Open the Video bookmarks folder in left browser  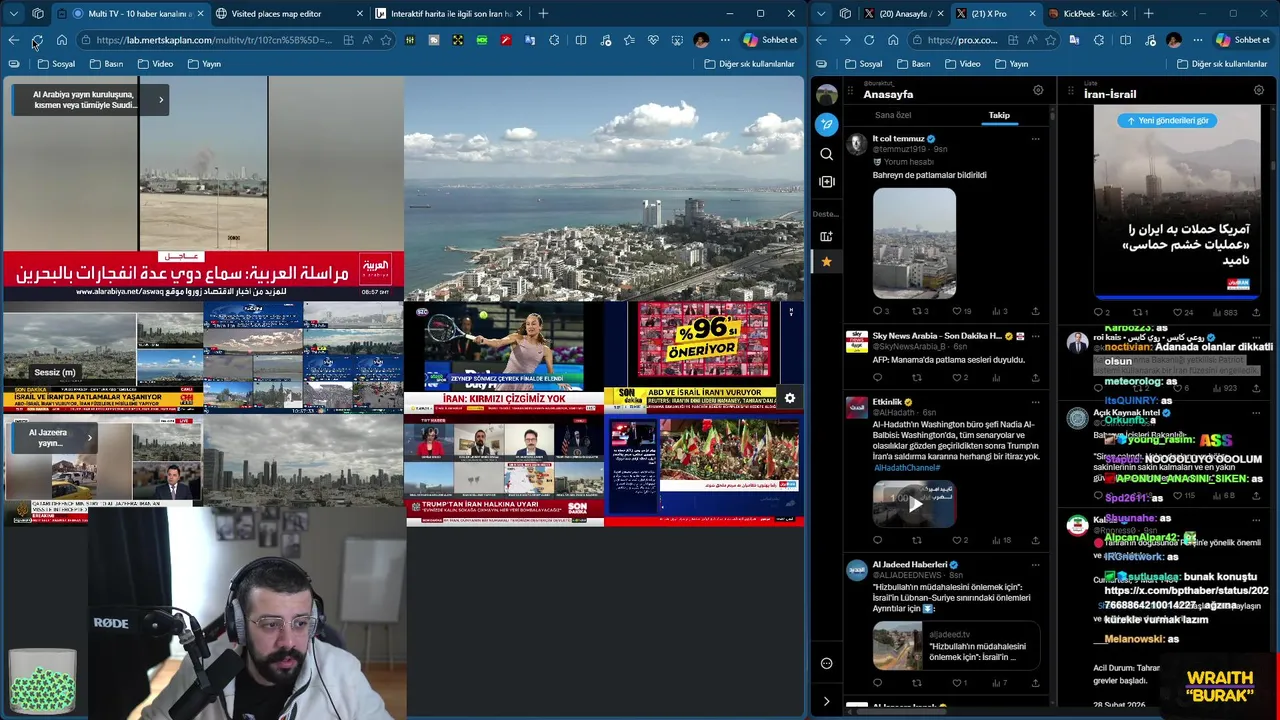[155, 64]
